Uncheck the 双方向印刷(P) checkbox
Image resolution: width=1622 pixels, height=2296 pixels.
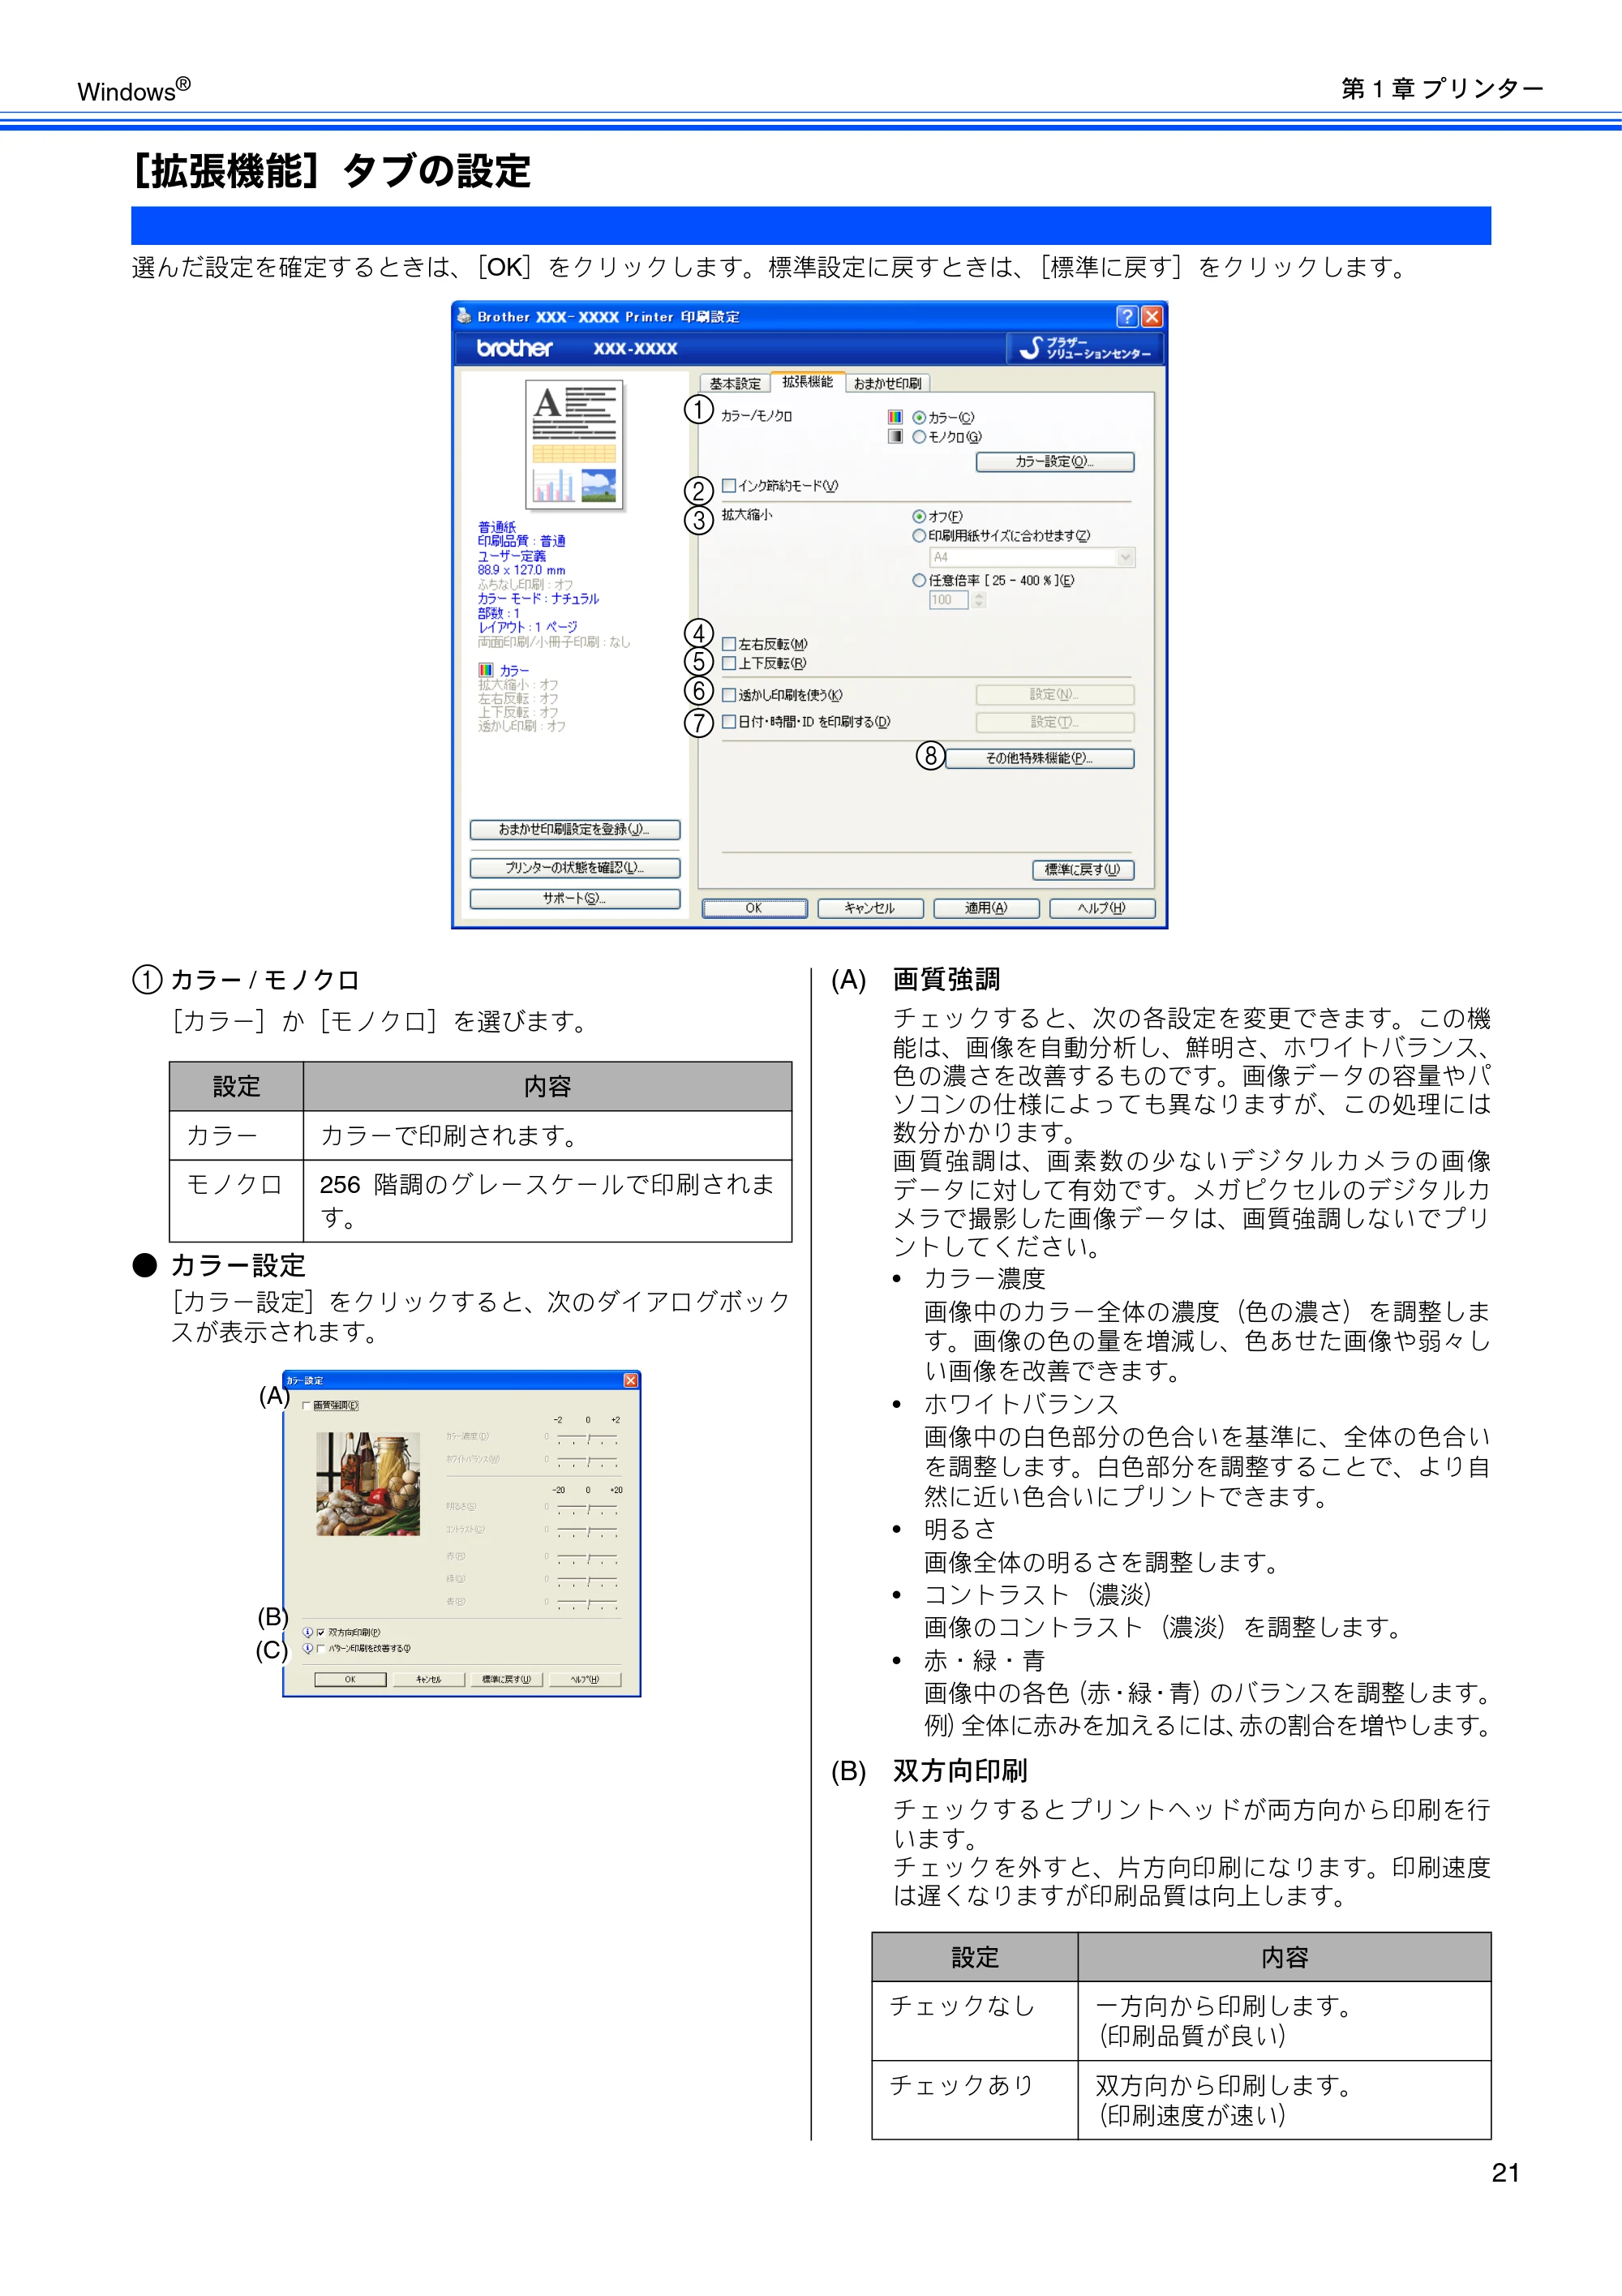tap(321, 1632)
